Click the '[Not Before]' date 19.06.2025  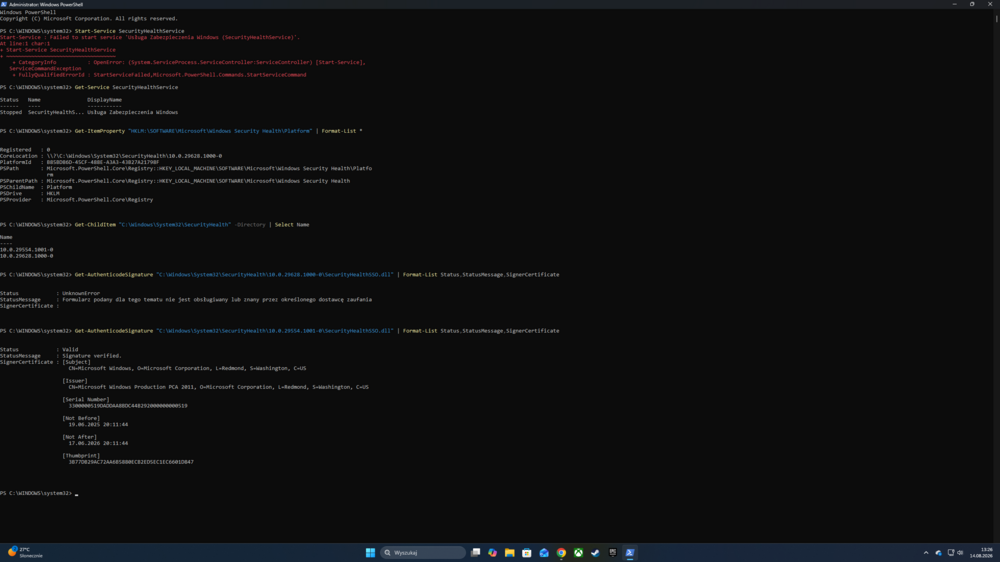coord(98,424)
